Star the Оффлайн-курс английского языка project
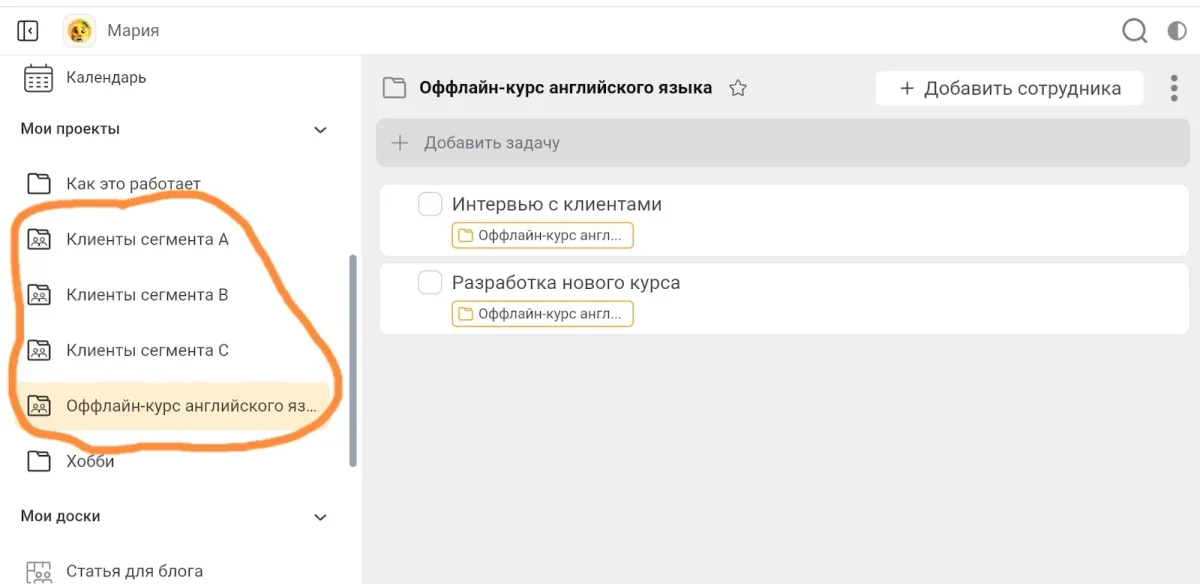This screenshot has width=1200, height=584. 738,88
